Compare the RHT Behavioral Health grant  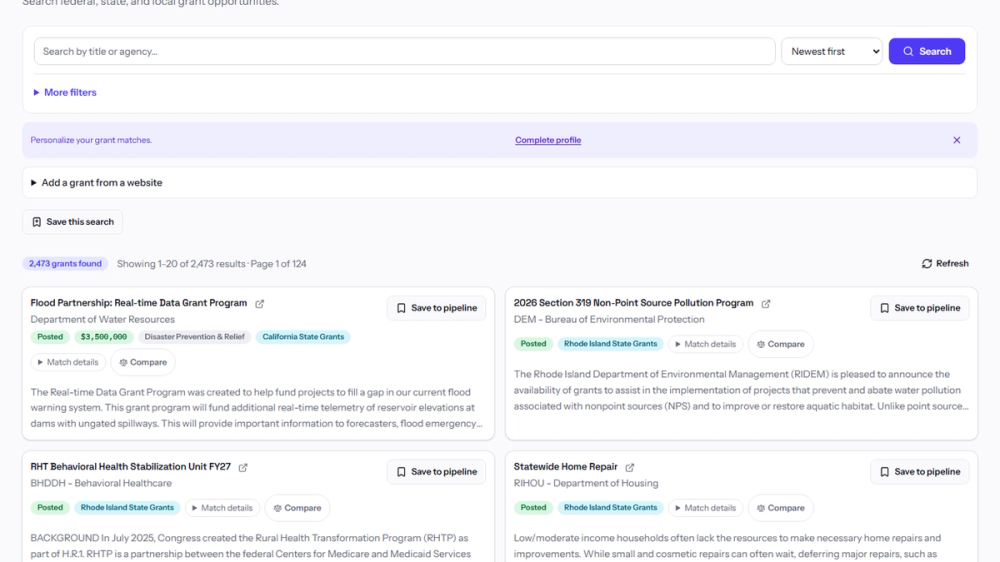[x=297, y=508]
